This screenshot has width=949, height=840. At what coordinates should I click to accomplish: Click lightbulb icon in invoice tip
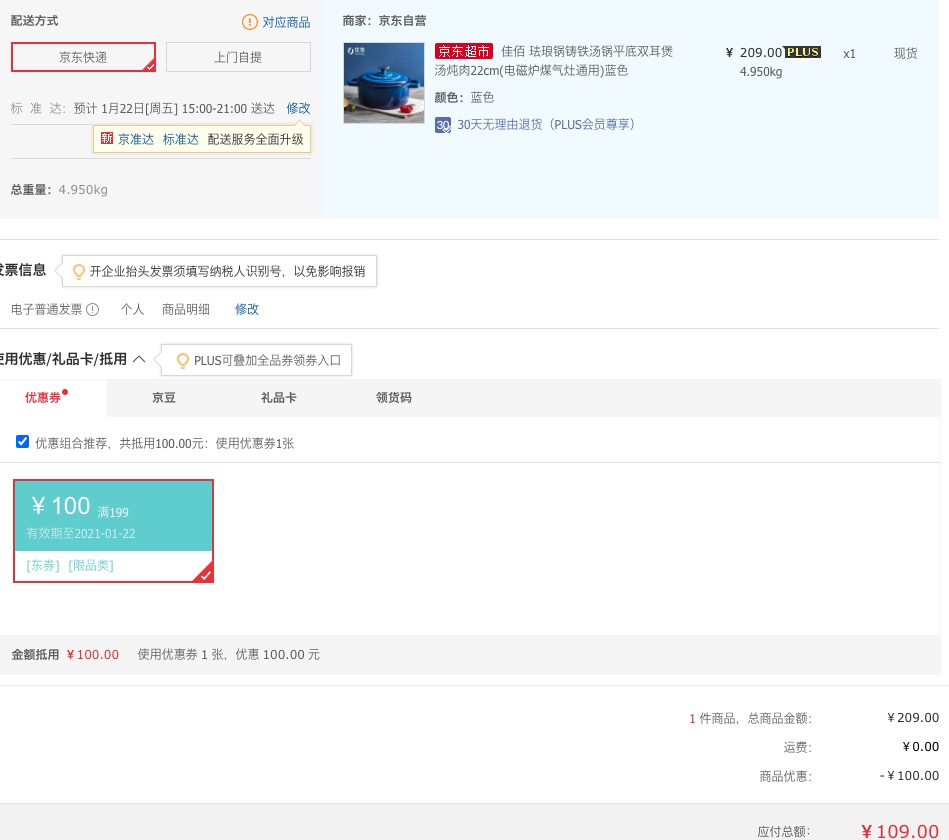78,271
